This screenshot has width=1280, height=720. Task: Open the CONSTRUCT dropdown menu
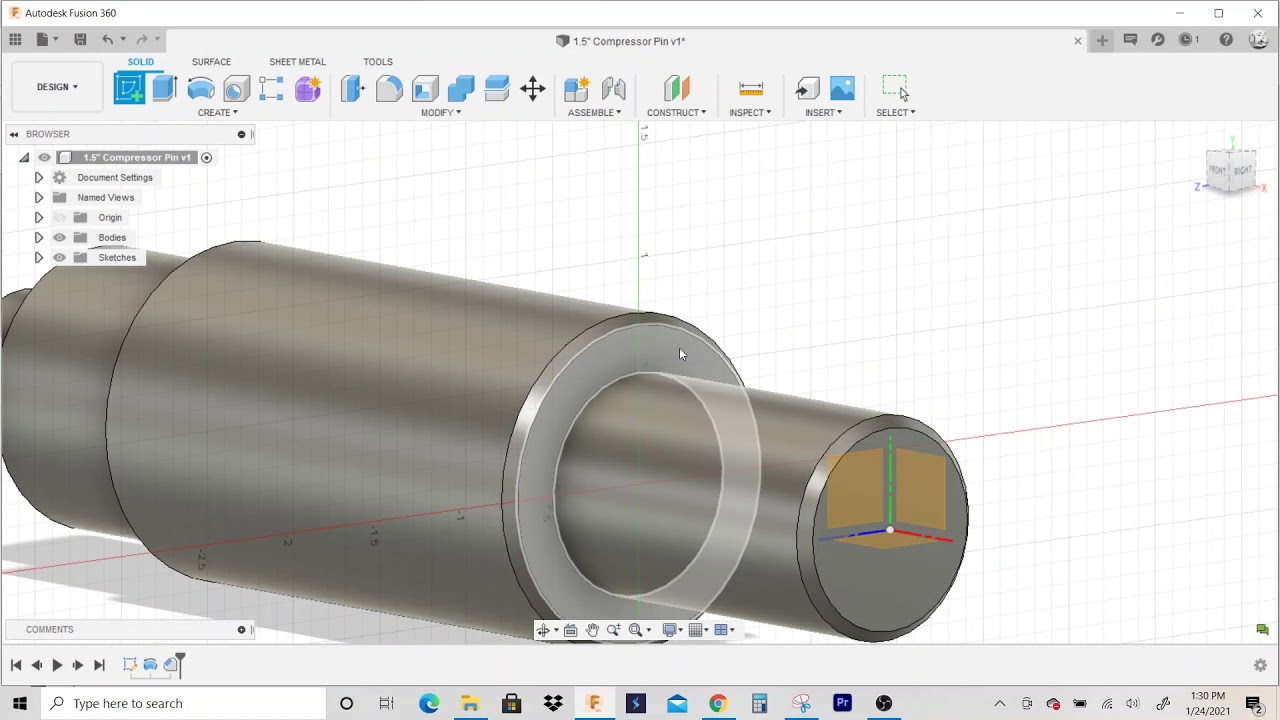pos(676,113)
